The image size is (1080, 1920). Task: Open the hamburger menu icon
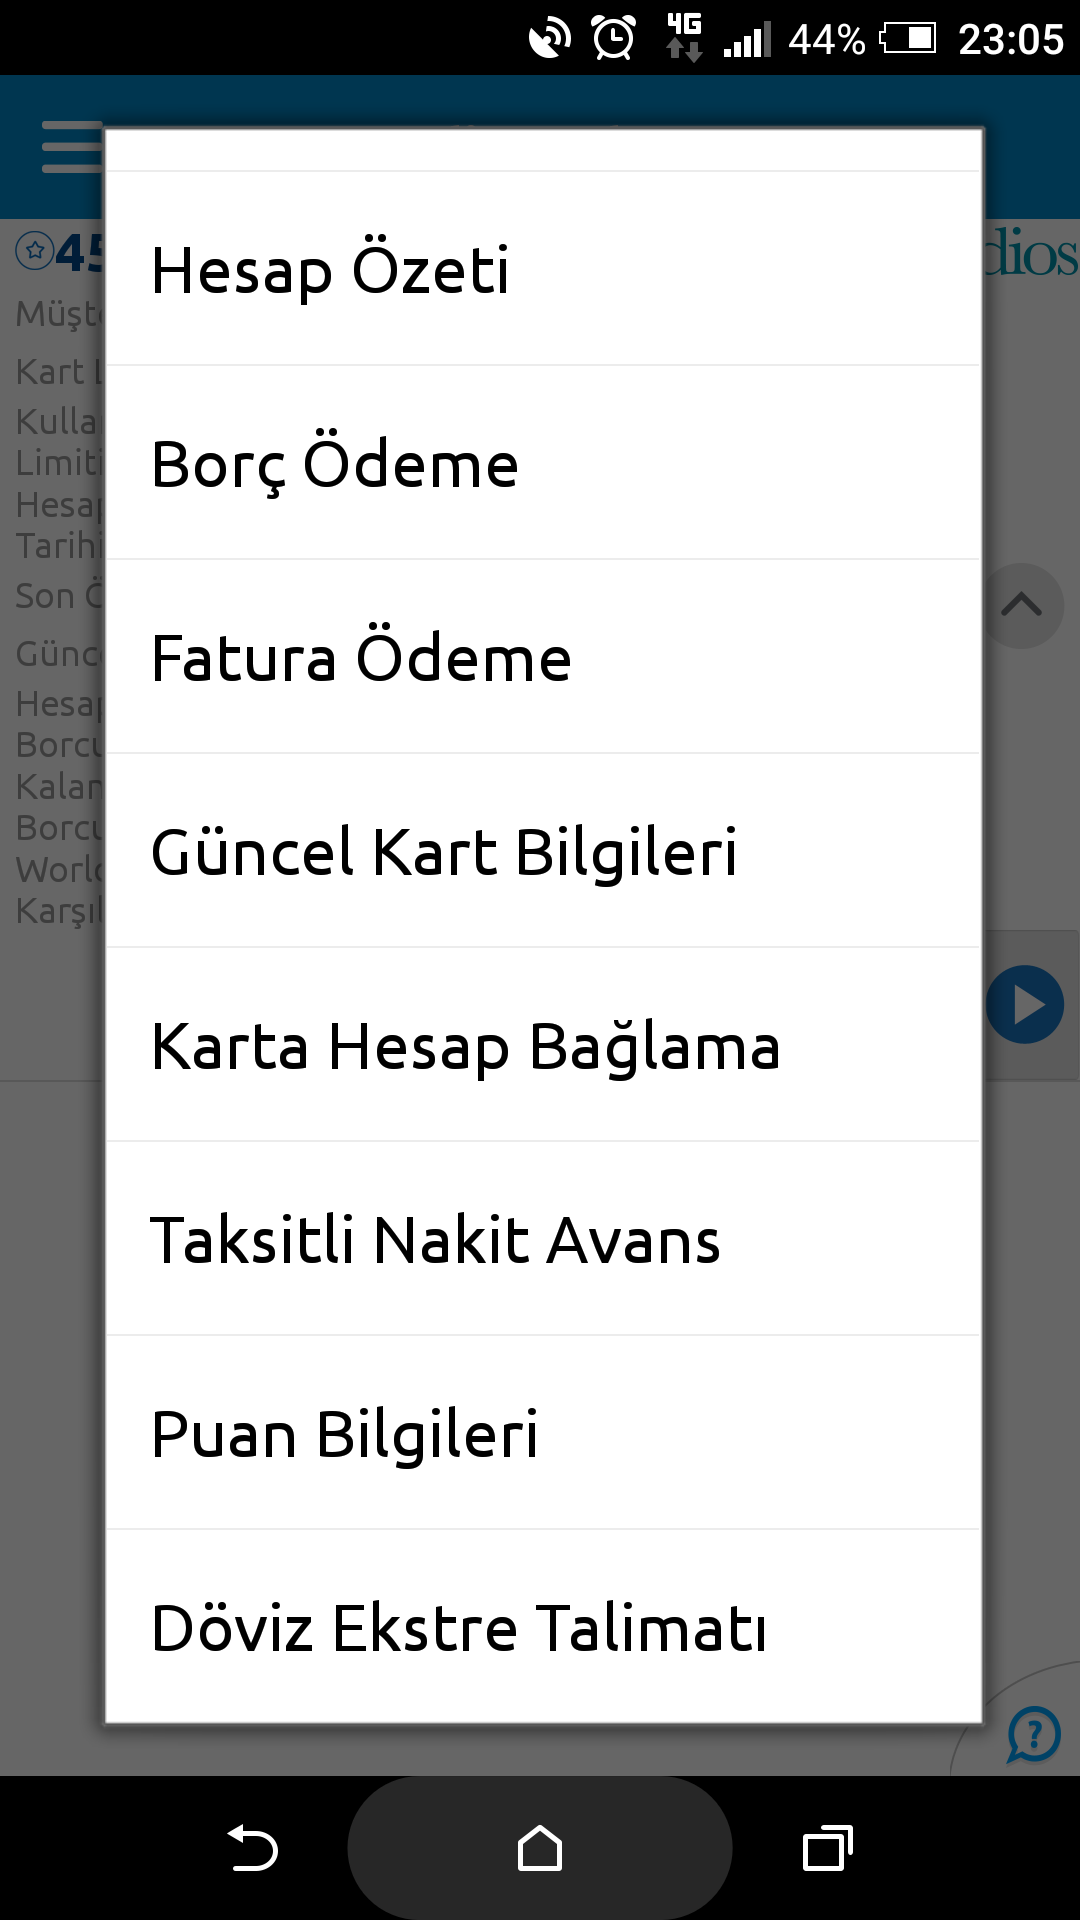tap(72, 147)
